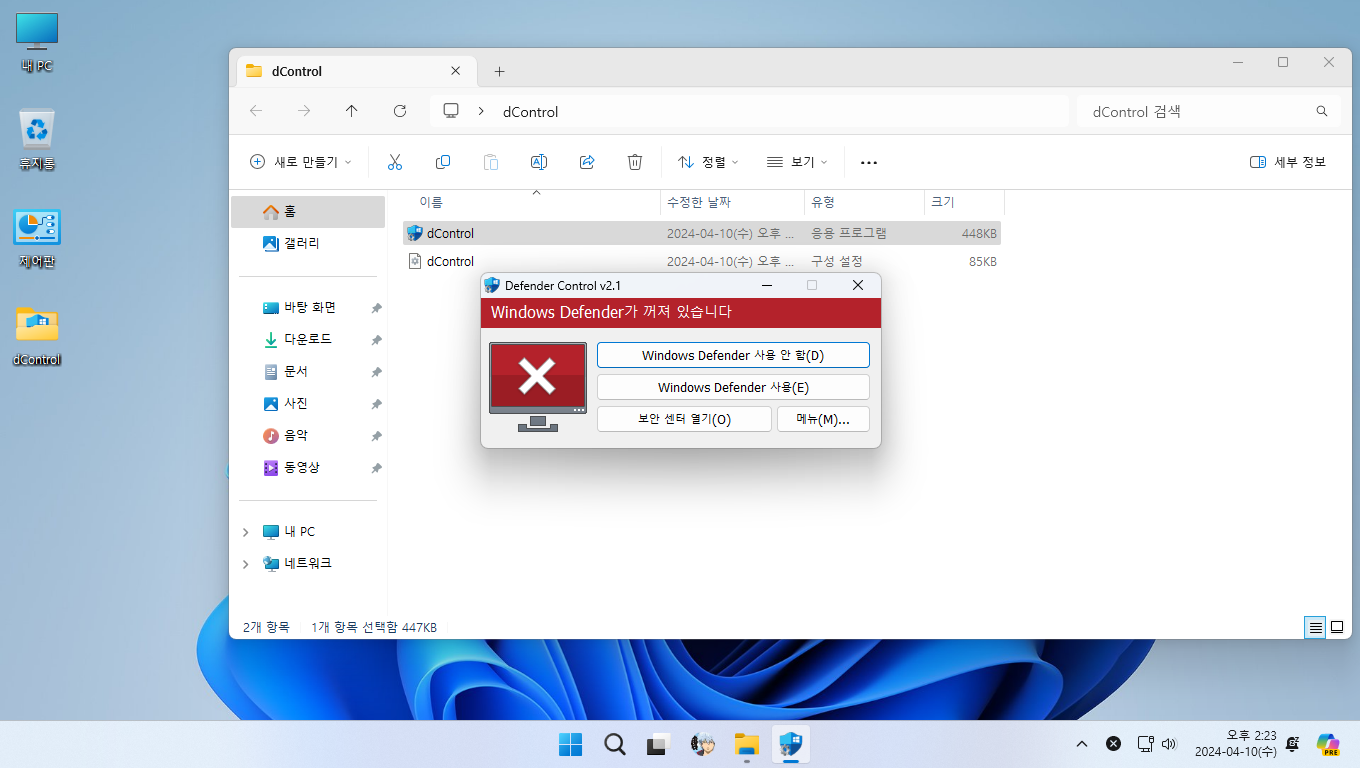Open the three-dots more options menu
Screen dimensions: 1360x768
tap(869, 162)
